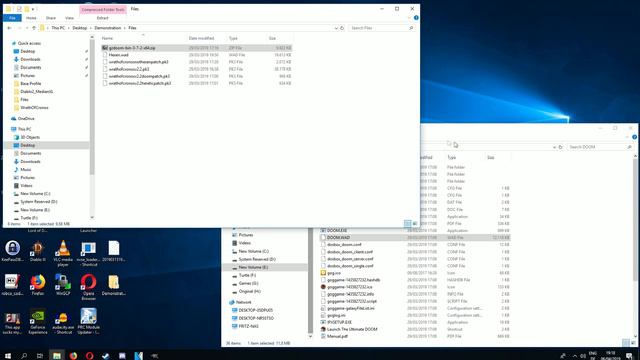The height and width of the screenshot is (360, 640).
Task: Click Desktop in the address bar breadcrumb
Action: [80, 28]
